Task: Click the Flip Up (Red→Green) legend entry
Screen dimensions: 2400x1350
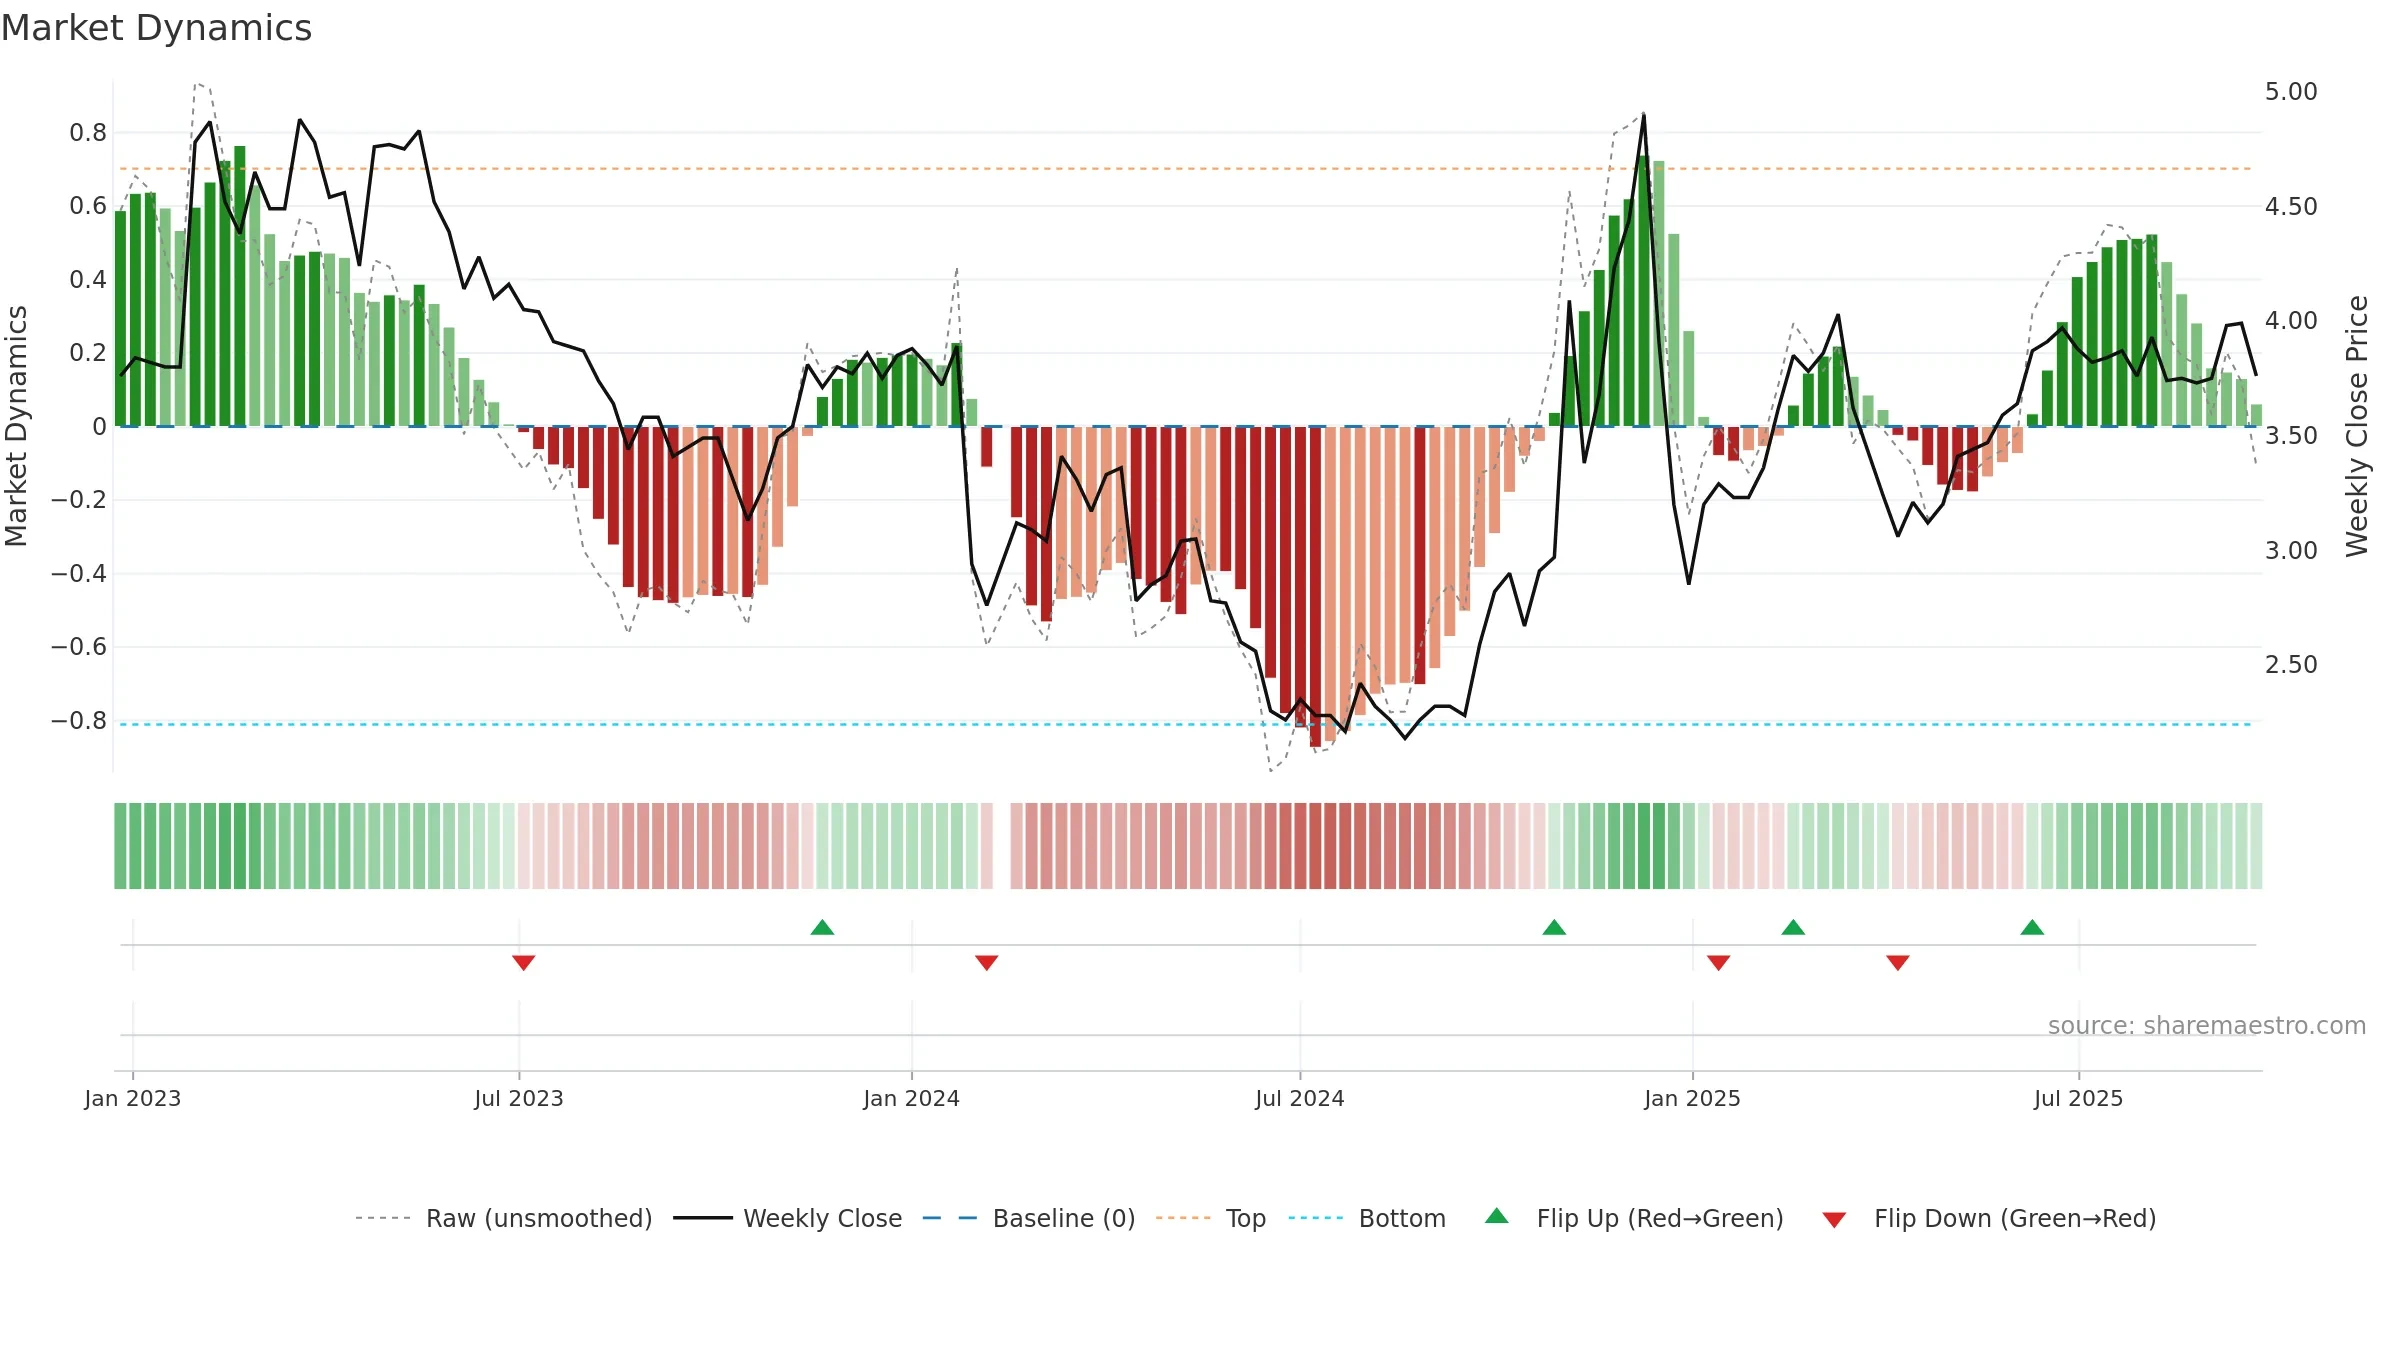Action: [1634, 1218]
